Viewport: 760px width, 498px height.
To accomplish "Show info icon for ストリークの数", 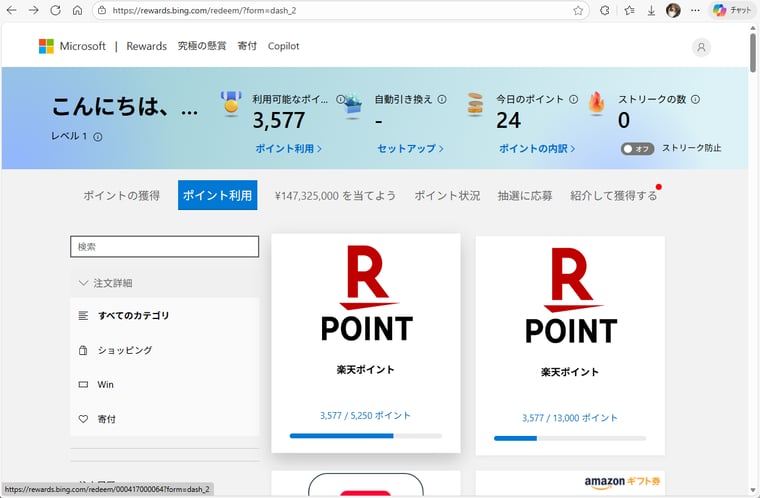I will [x=695, y=99].
